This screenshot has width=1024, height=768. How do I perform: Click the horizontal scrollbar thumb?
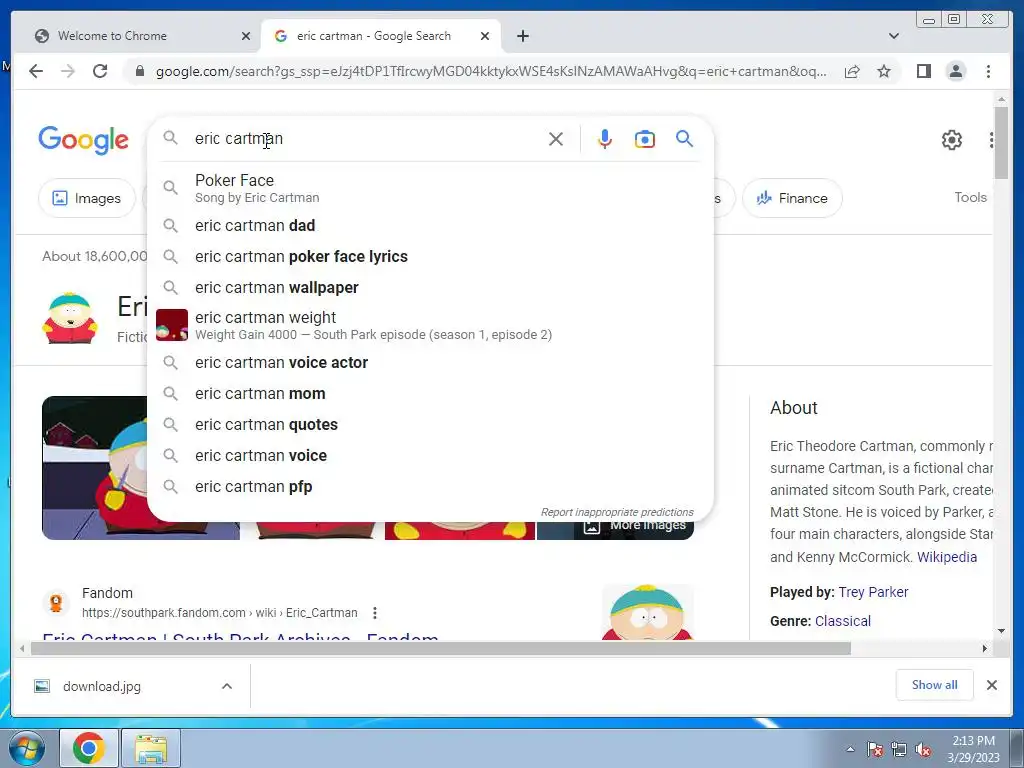coord(441,648)
